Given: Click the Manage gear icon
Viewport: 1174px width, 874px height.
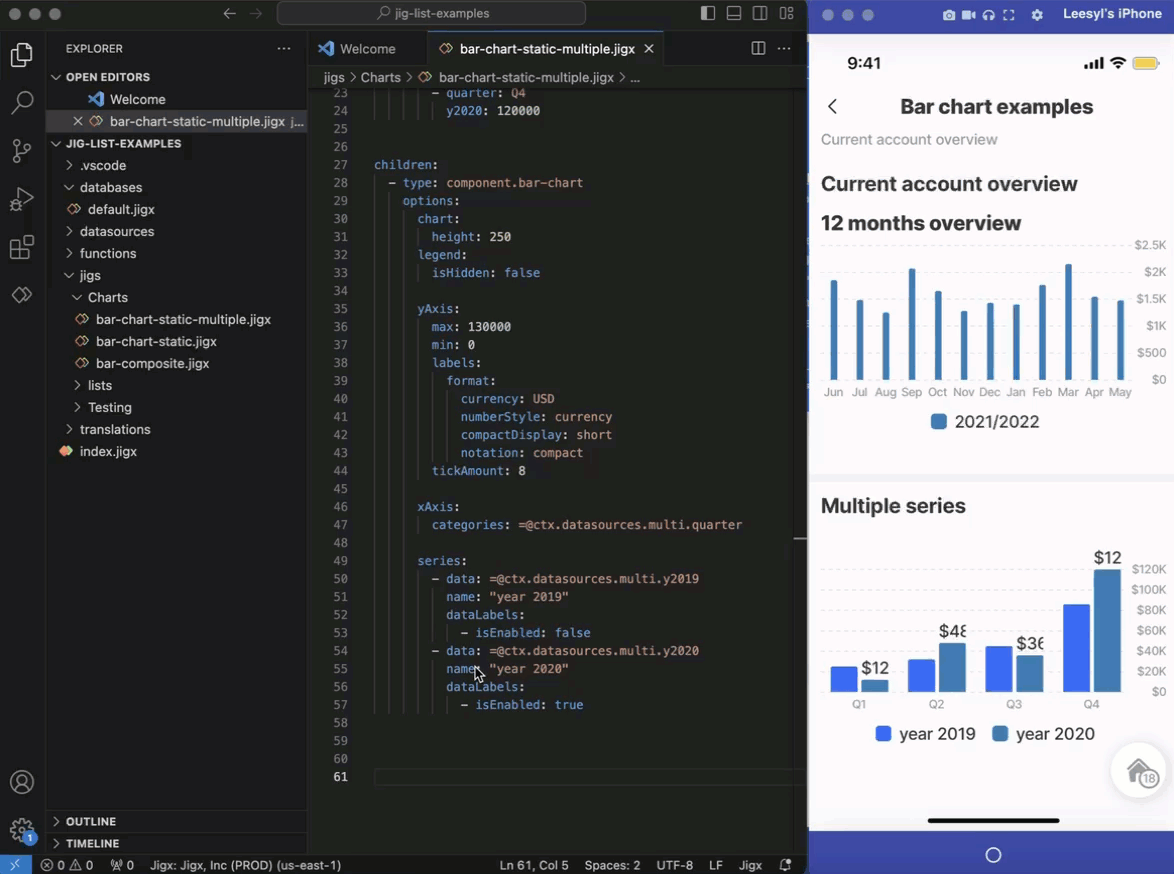Looking at the screenshot, I should (22, 830).
